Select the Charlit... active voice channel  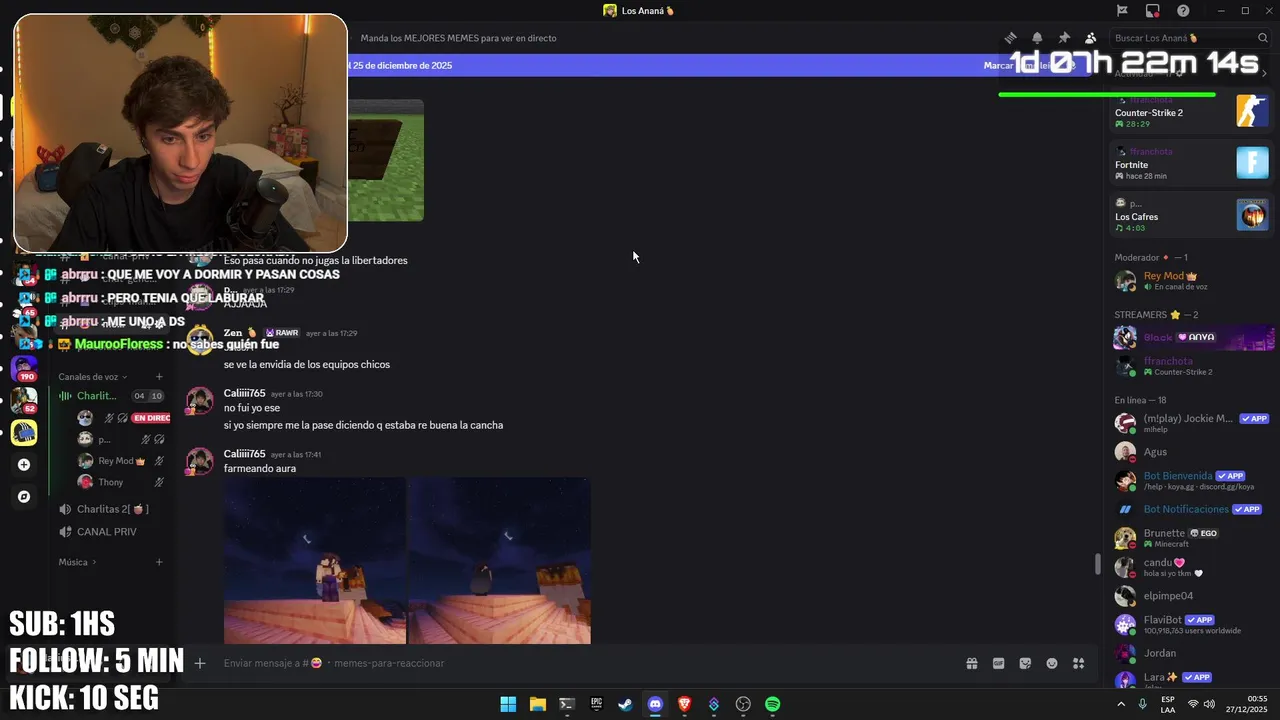[x=111, y=396]
